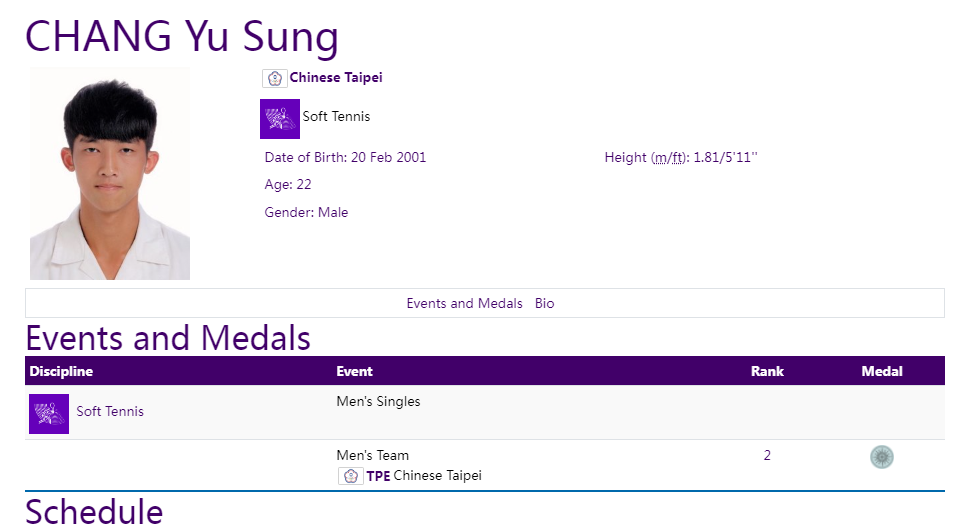
Task: Click the Soft Tennis pictogram in profile header
Action: point(280,118)
